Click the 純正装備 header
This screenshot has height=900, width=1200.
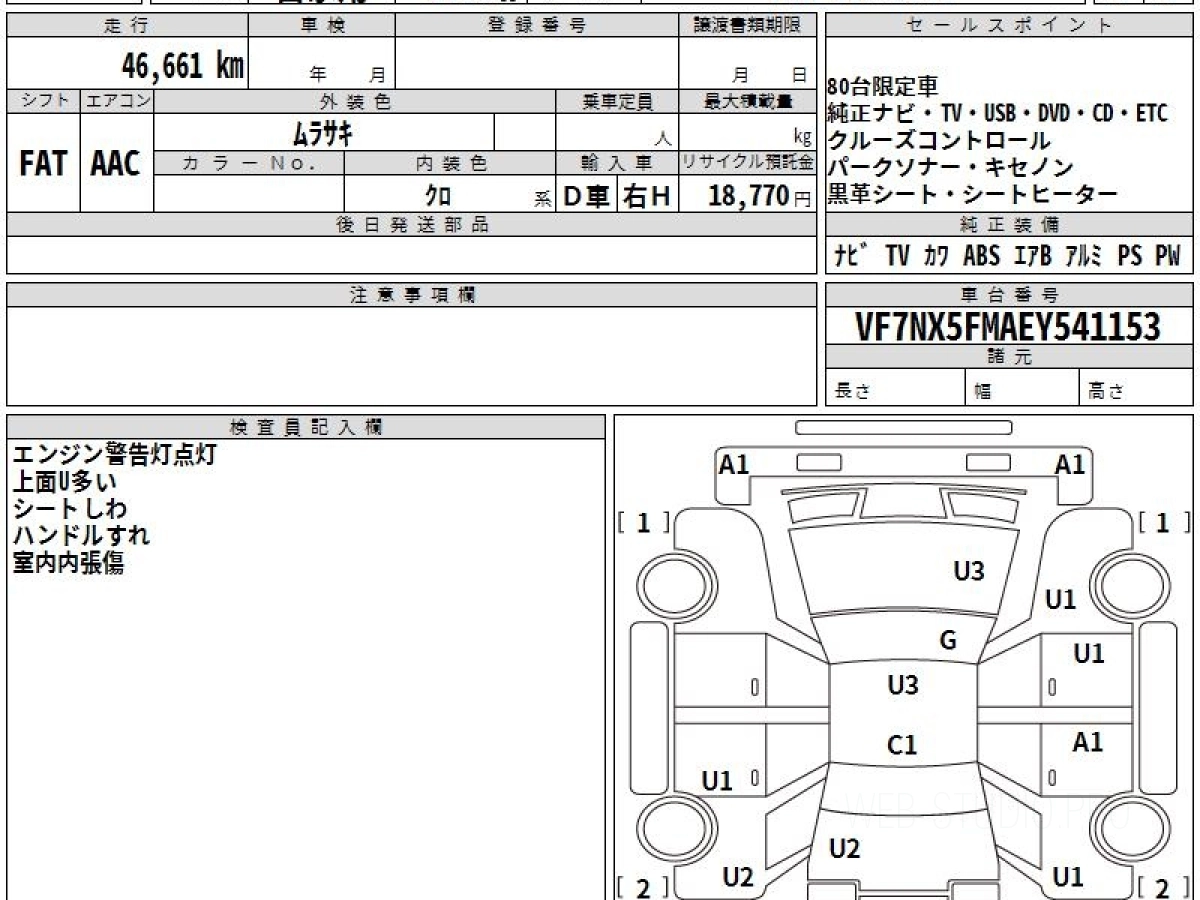(1009, 225)
